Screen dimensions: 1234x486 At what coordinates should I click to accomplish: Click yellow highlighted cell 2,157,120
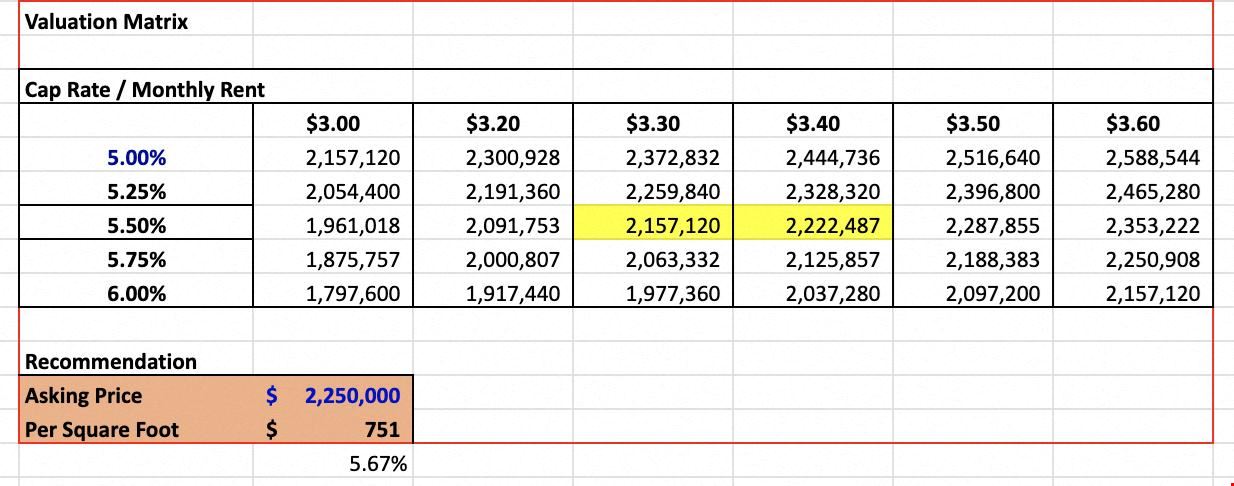click(x=653, y=226)
